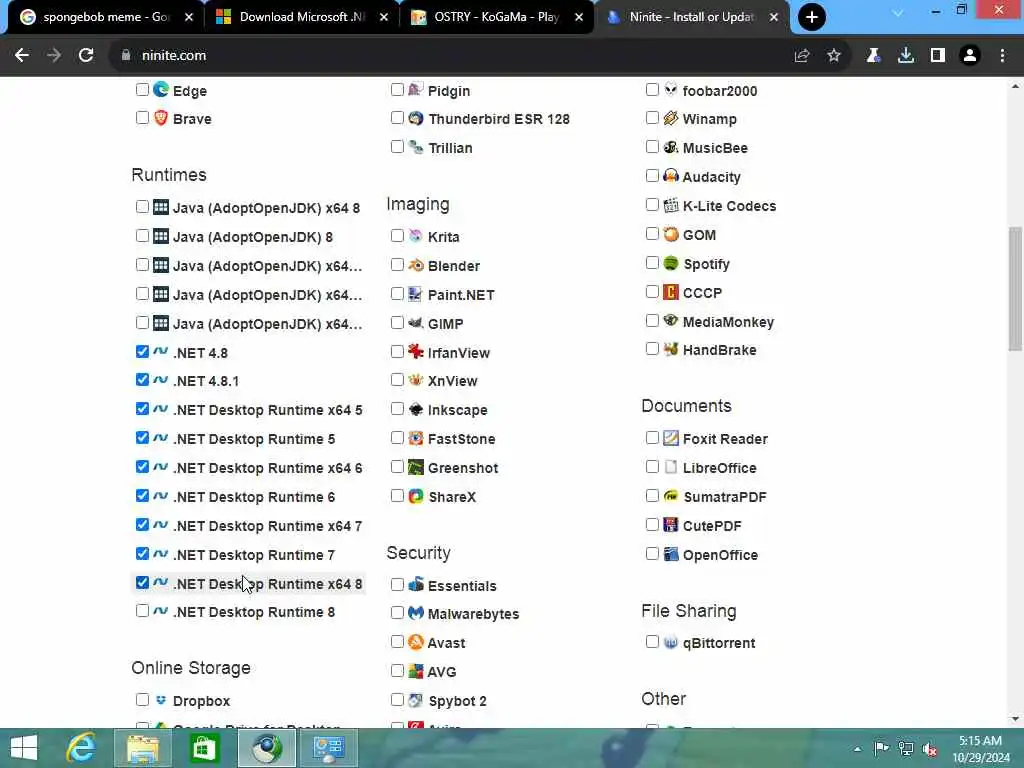This screenshot has height=768, width=1024.
Task: Show hidden system tray icons
Action: 857,749
